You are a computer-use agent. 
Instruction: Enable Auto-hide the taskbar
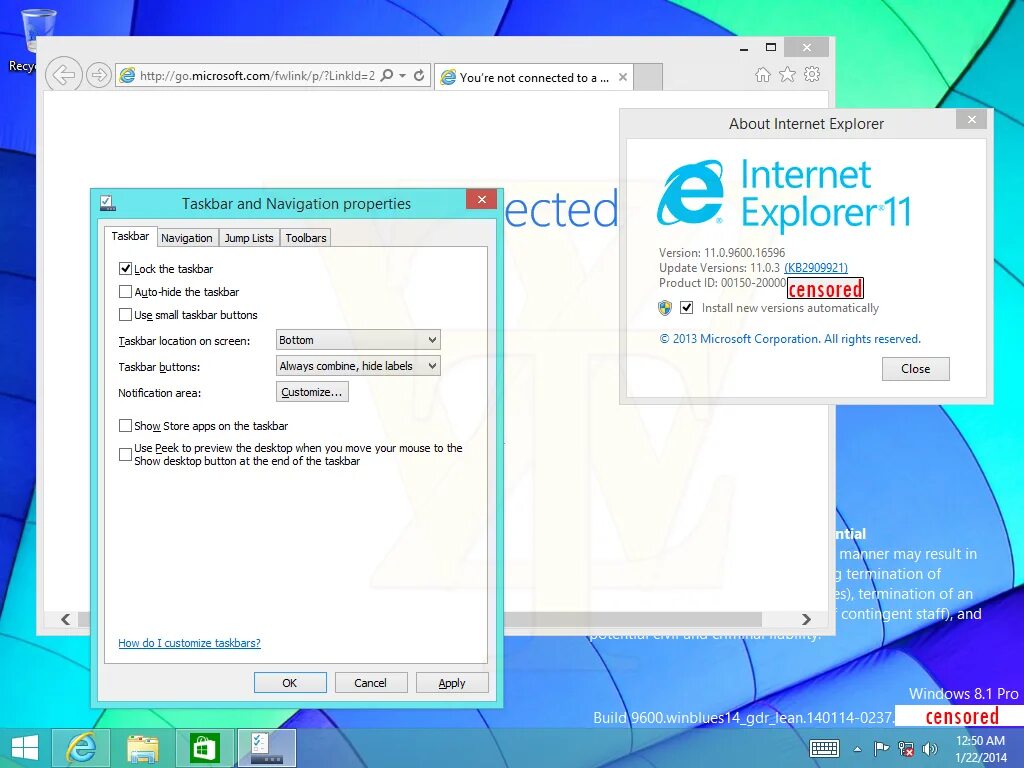(x=126, y=291)
